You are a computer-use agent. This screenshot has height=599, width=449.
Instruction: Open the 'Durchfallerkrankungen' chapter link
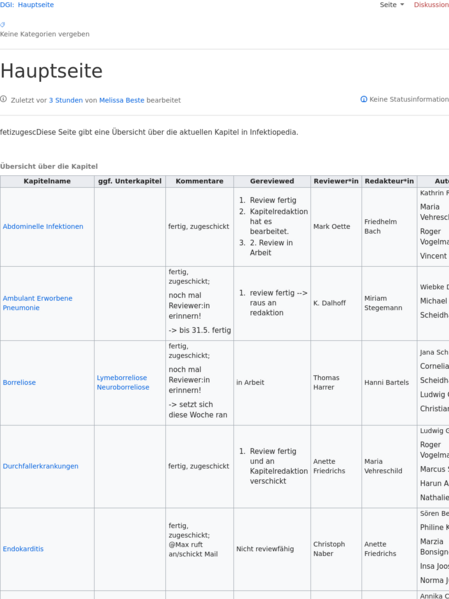coord(41,466)
